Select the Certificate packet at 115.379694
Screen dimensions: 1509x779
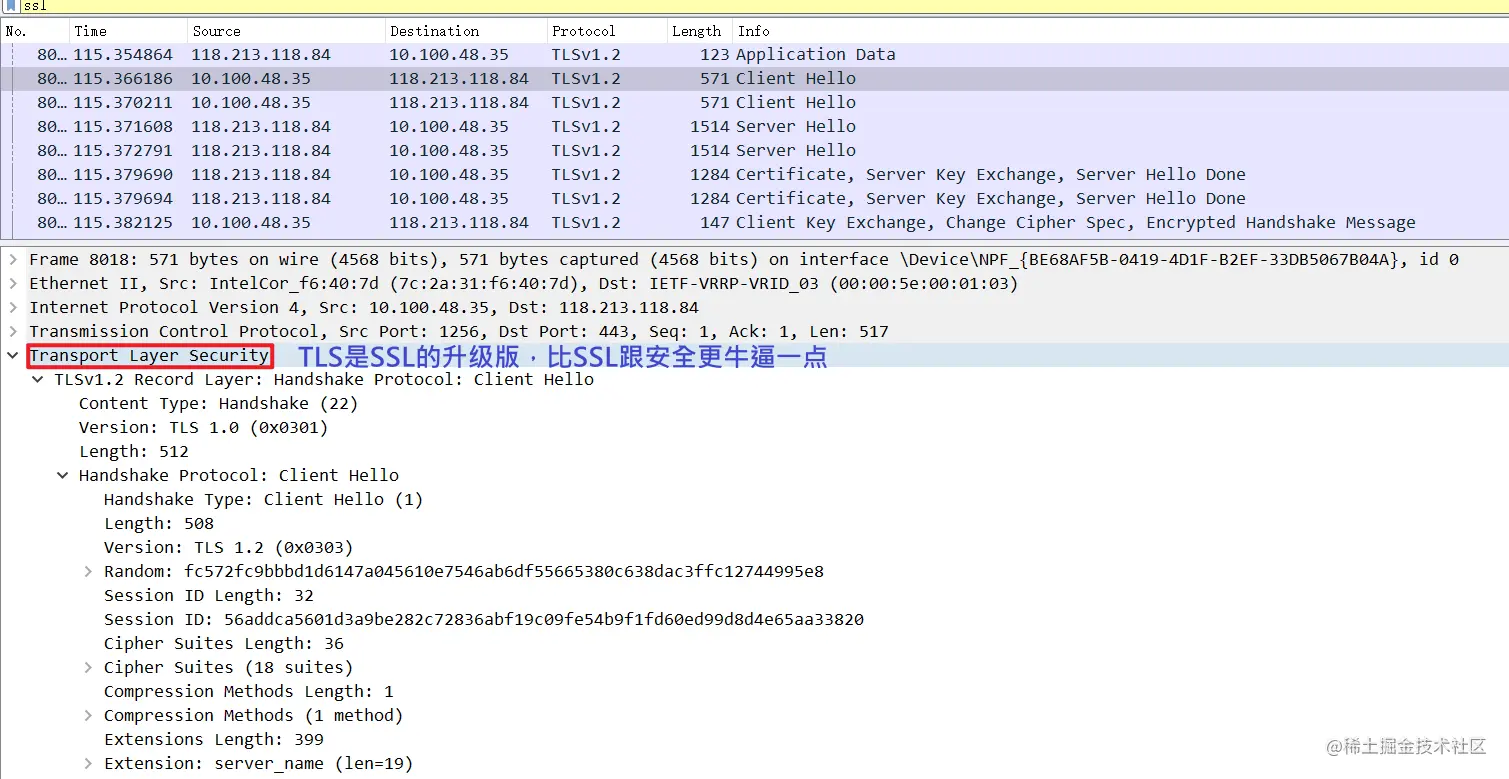pos(754,199)
